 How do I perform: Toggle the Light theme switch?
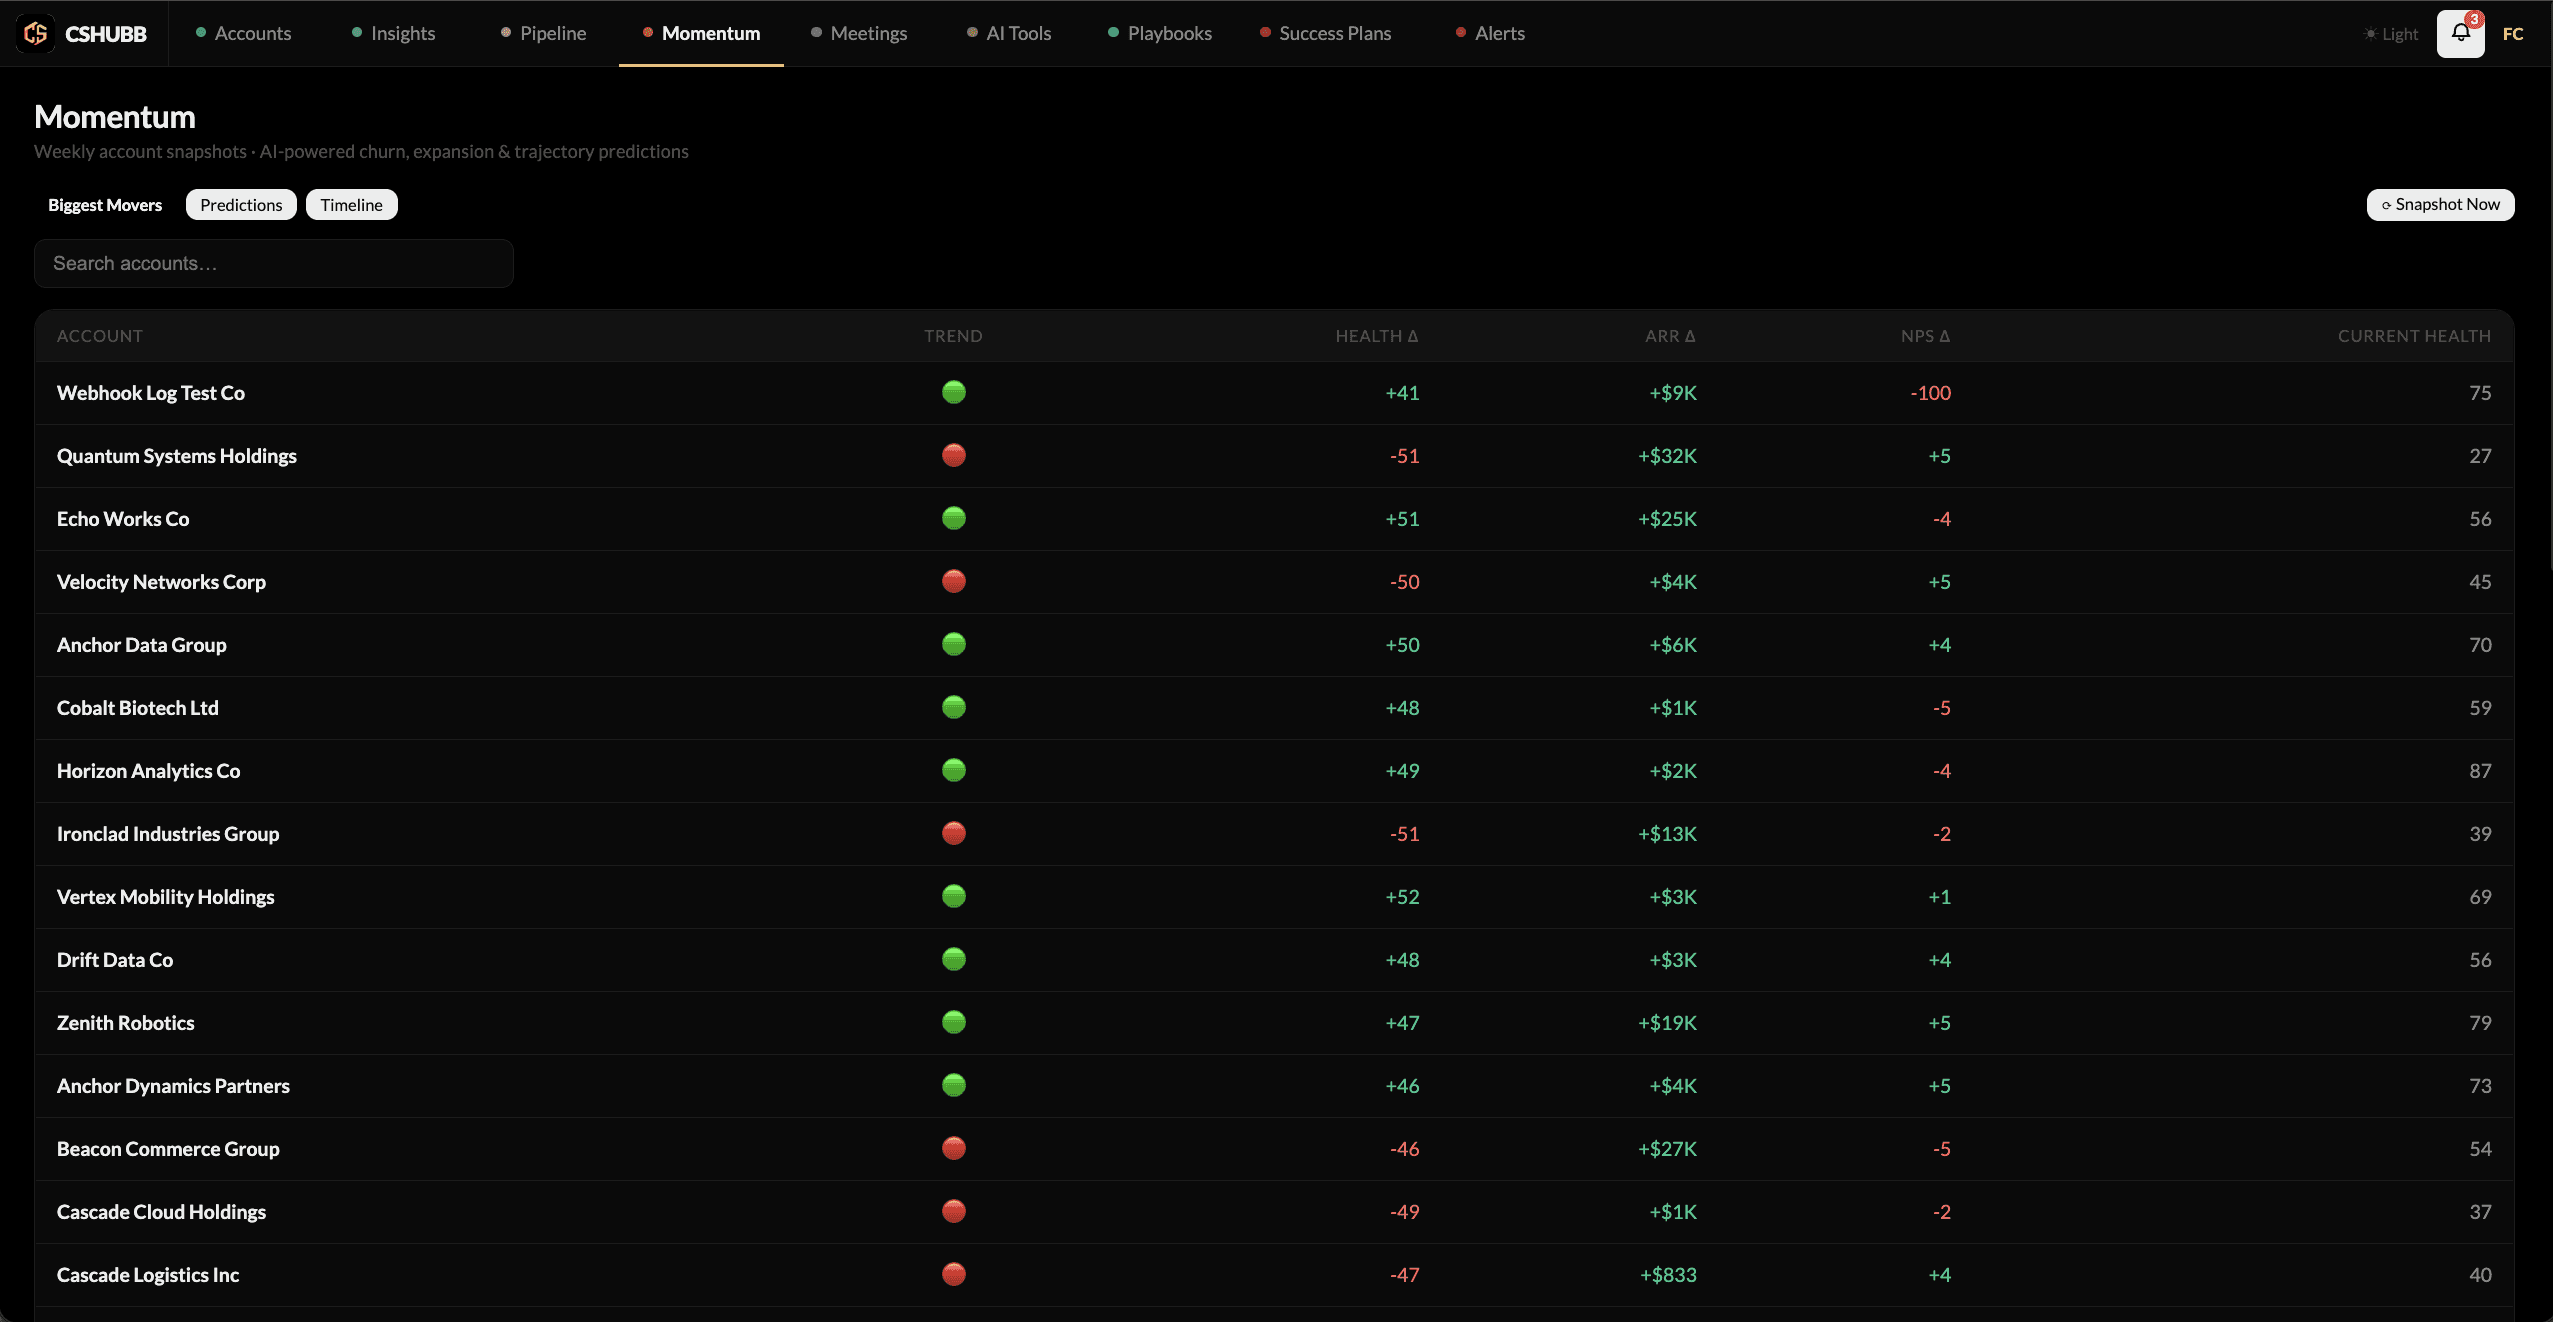(2391, 34)
